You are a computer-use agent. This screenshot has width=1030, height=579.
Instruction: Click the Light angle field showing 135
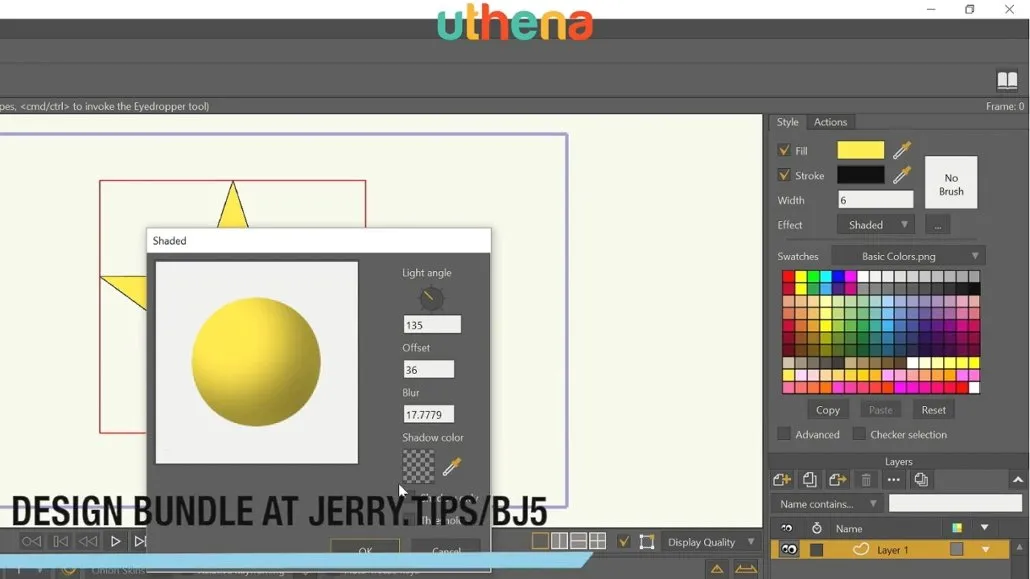tap(432, 325)
